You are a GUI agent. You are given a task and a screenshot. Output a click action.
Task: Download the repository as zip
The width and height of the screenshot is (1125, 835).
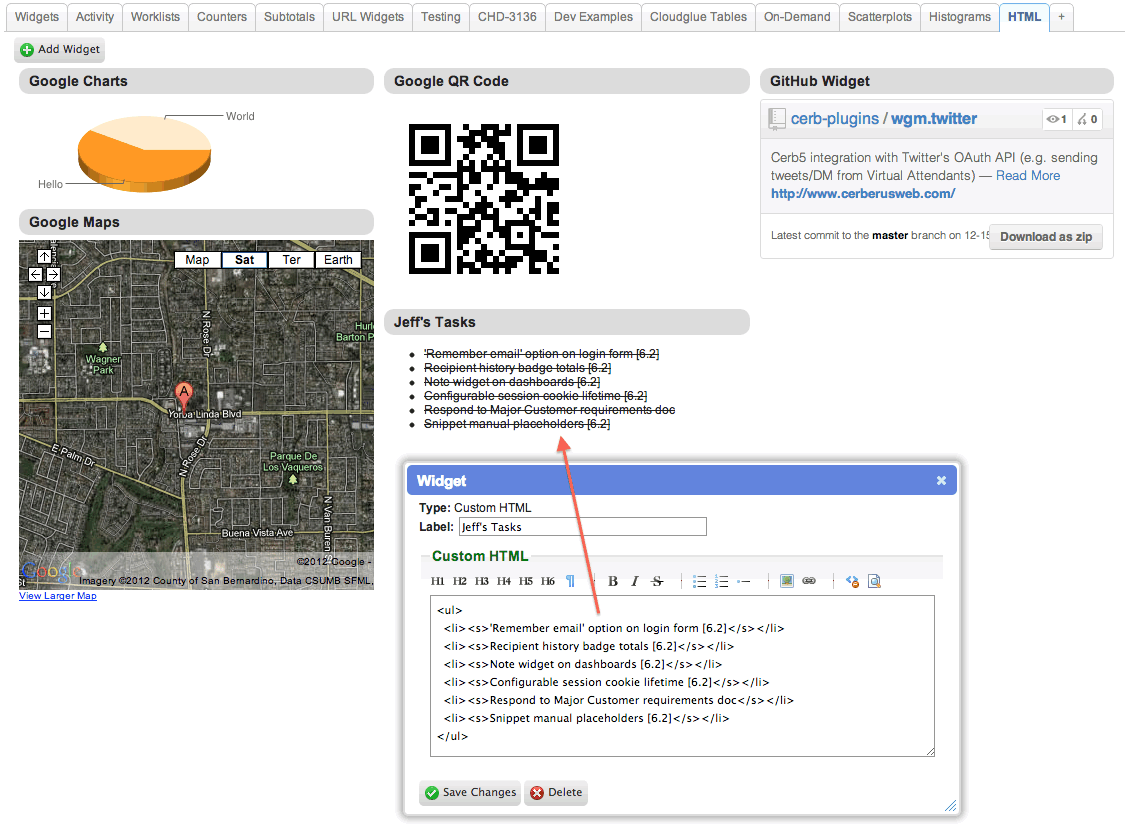[1046, 237]
